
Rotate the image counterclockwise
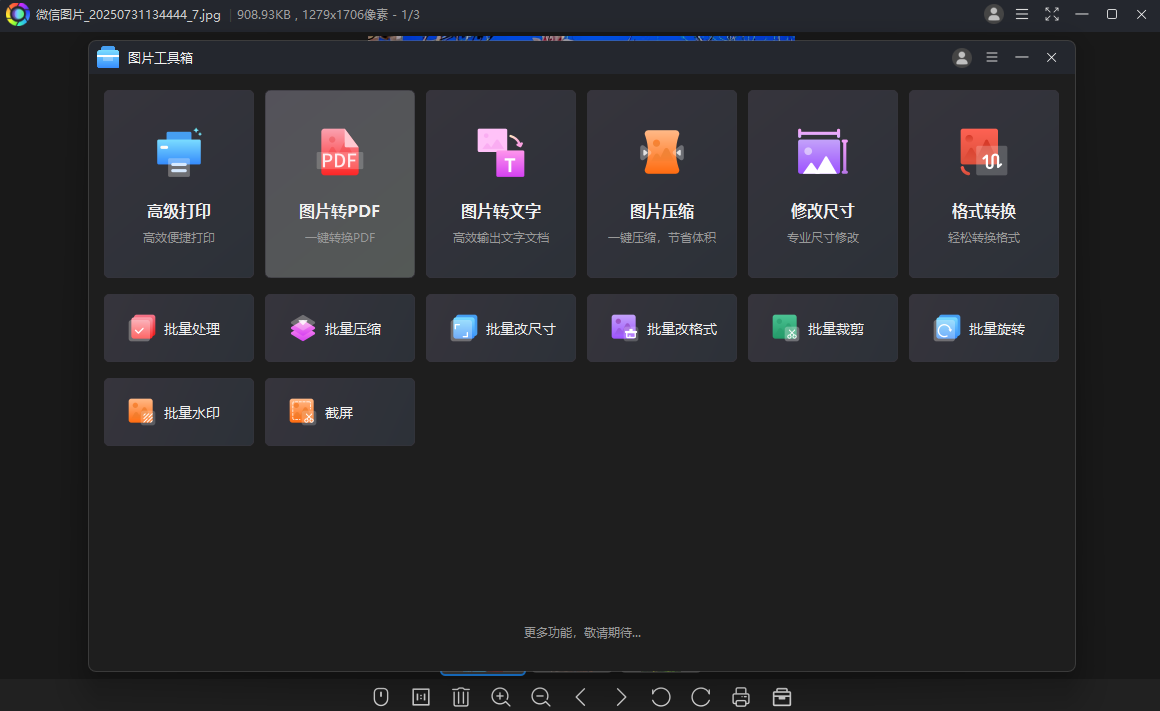(x=661, y=697)
